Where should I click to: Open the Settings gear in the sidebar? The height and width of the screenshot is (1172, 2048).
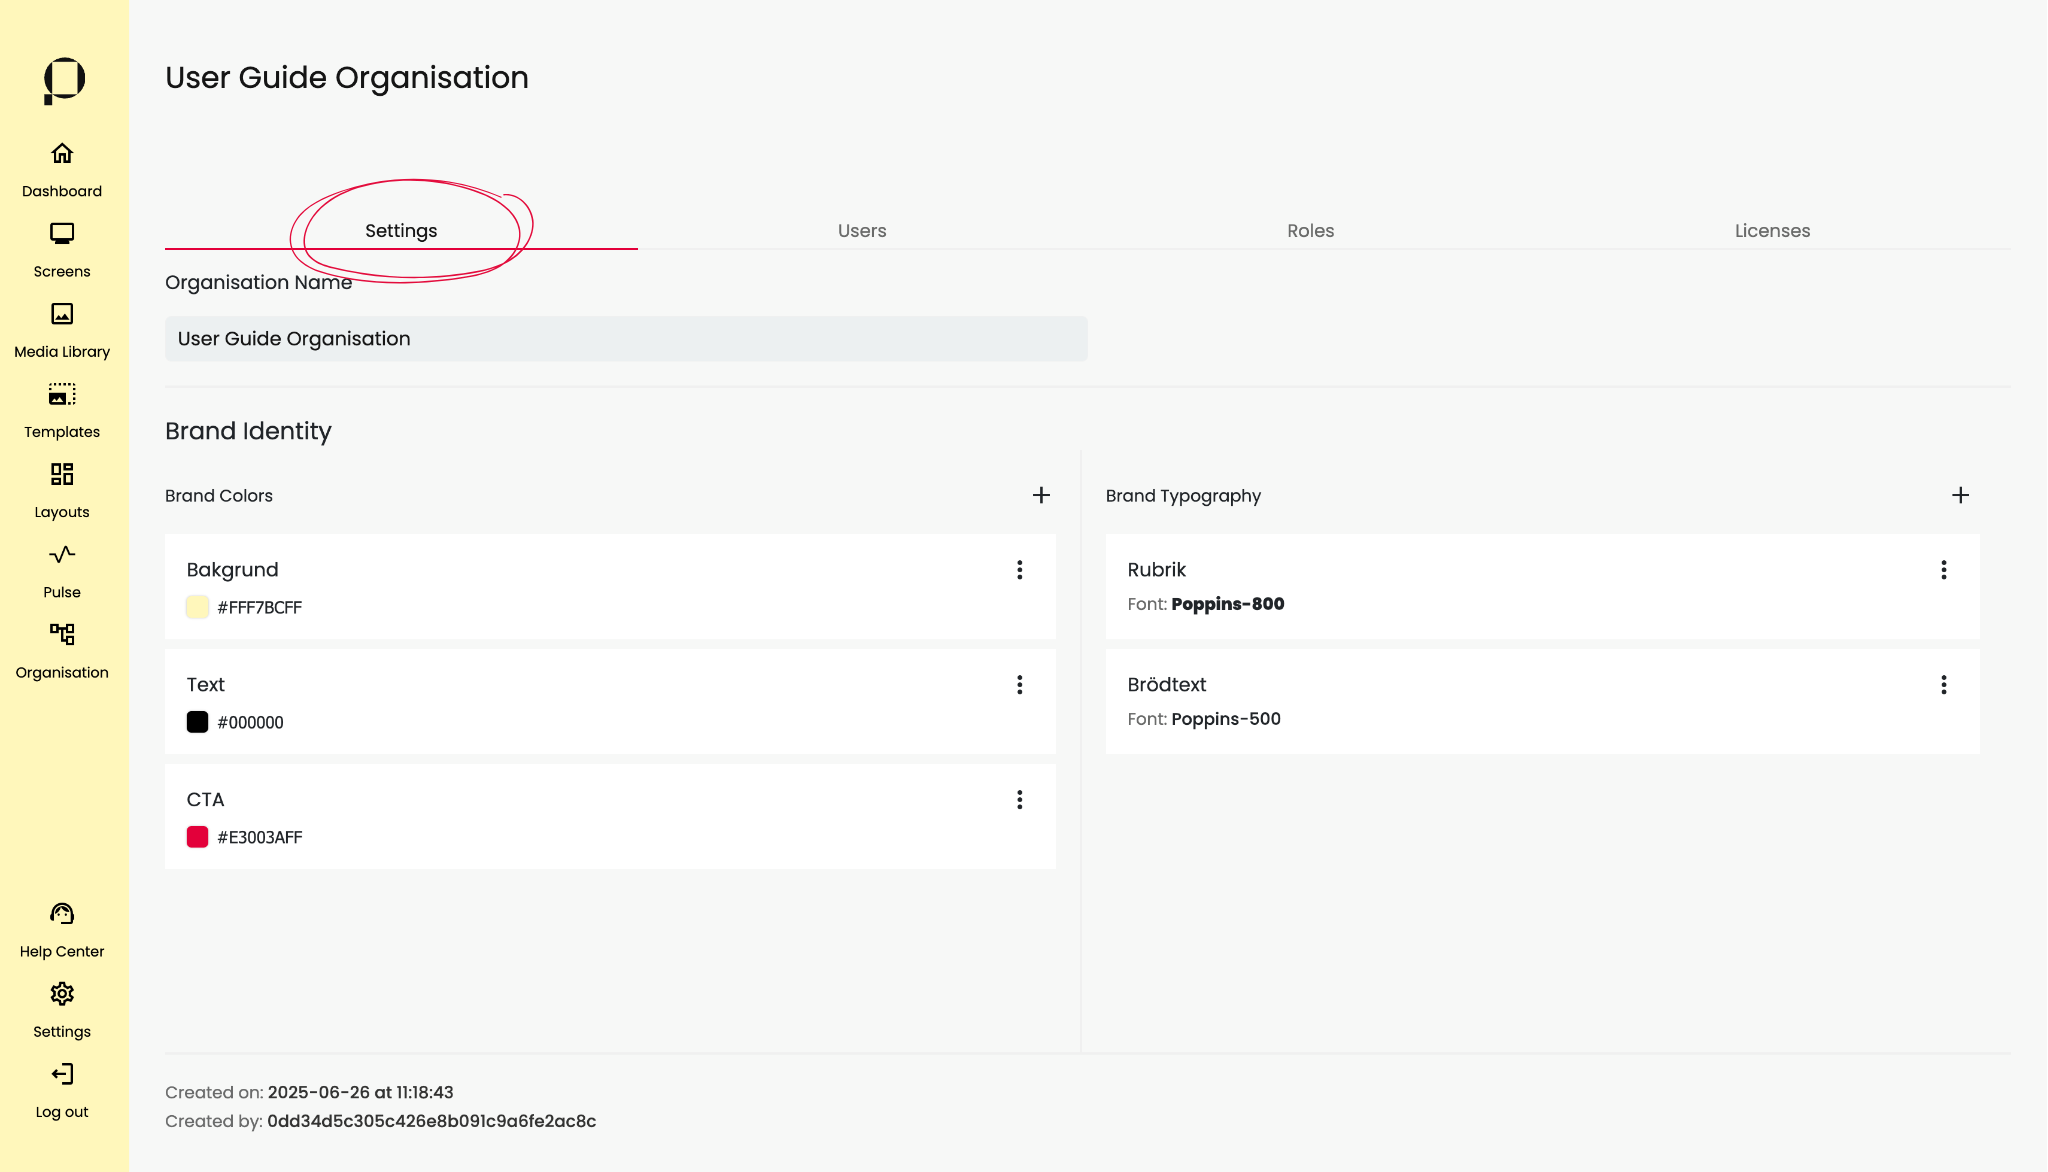click(62, 994)
